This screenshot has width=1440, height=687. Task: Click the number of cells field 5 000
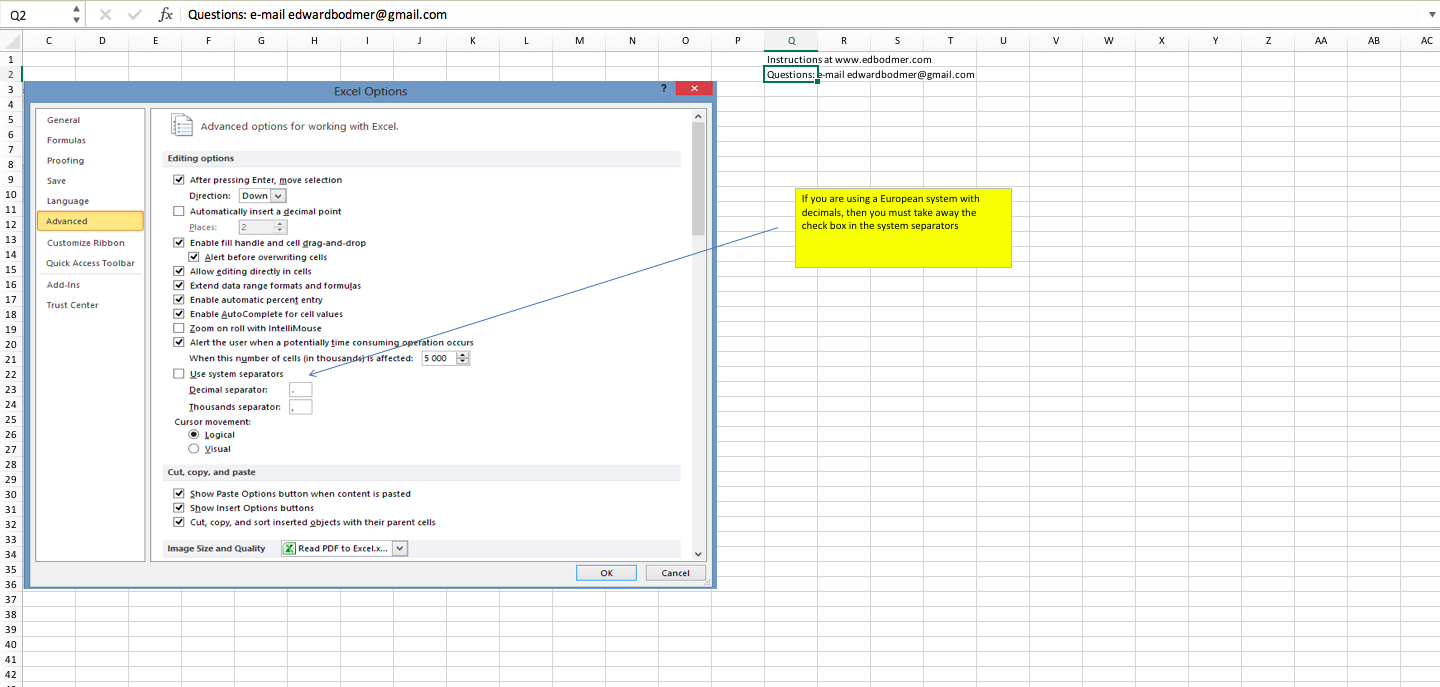click(x=438, y=358)
